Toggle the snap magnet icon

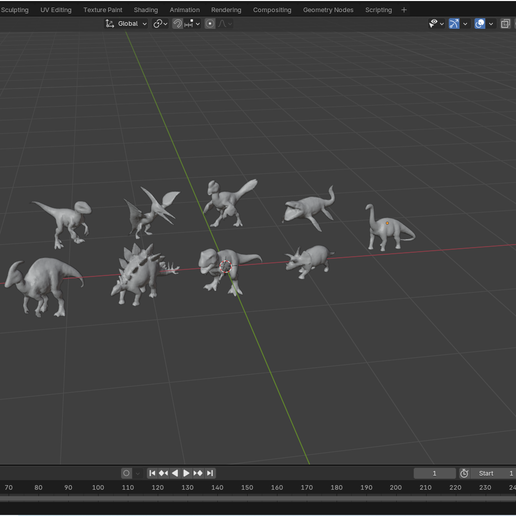click(x=177, y=24)
